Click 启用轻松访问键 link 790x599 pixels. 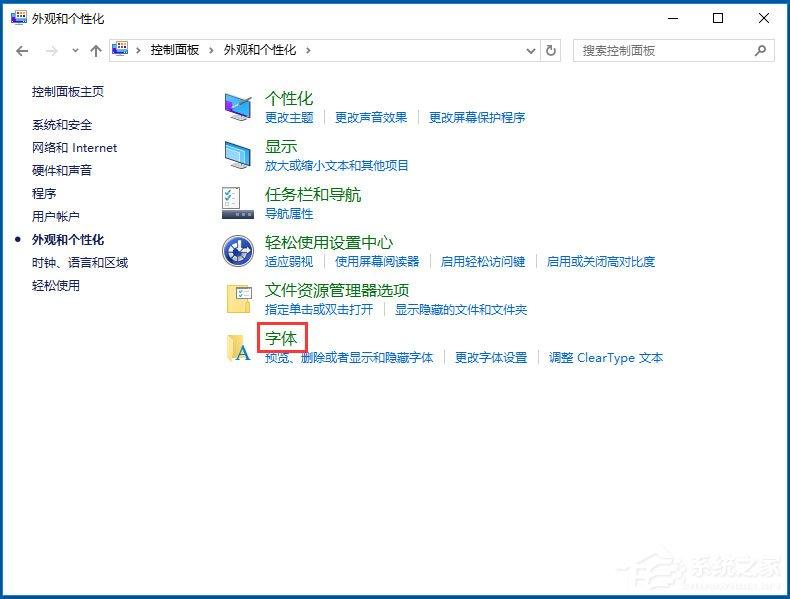[483, 262]
